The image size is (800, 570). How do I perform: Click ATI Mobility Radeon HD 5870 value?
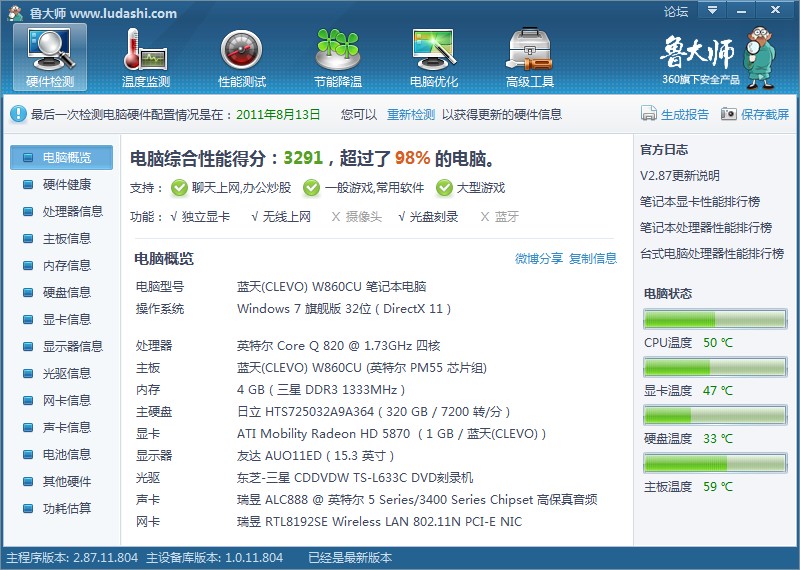pos(391,434)
